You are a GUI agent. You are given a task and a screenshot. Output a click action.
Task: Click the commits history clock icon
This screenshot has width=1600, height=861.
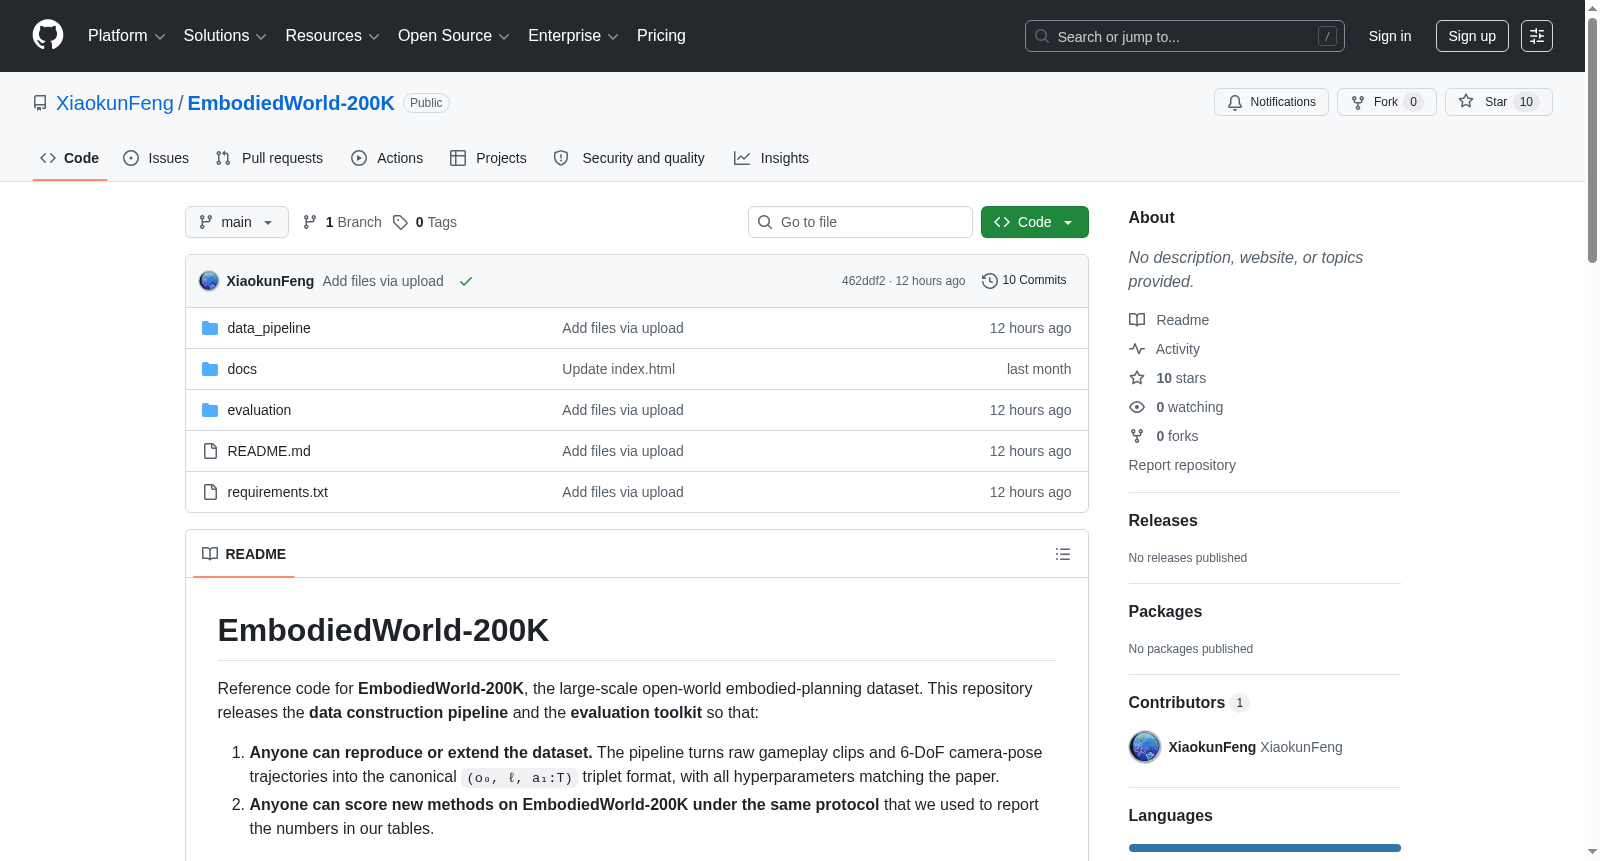tap(990, 281)
